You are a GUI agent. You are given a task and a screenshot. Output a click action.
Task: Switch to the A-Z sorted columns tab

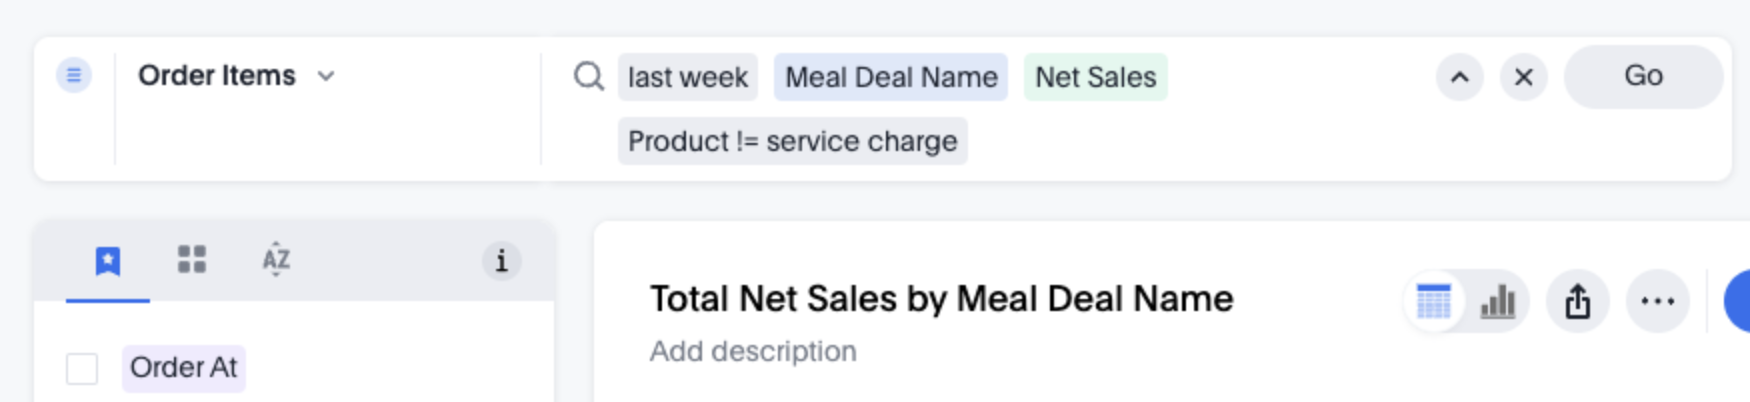click(x=276, y=260)
